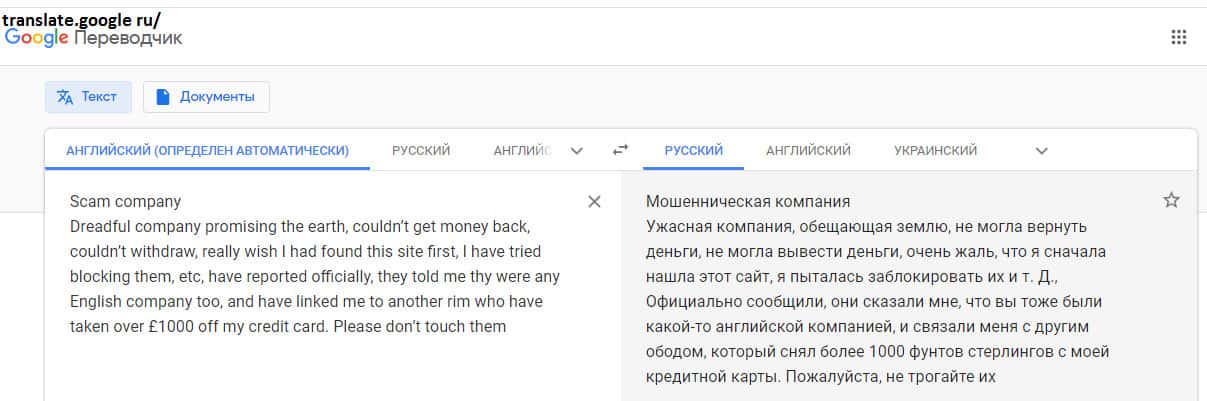Screen dimensions: 1207x401
Task: Select РУССКИЙ as the target language
Action: [x=693, y=150]
